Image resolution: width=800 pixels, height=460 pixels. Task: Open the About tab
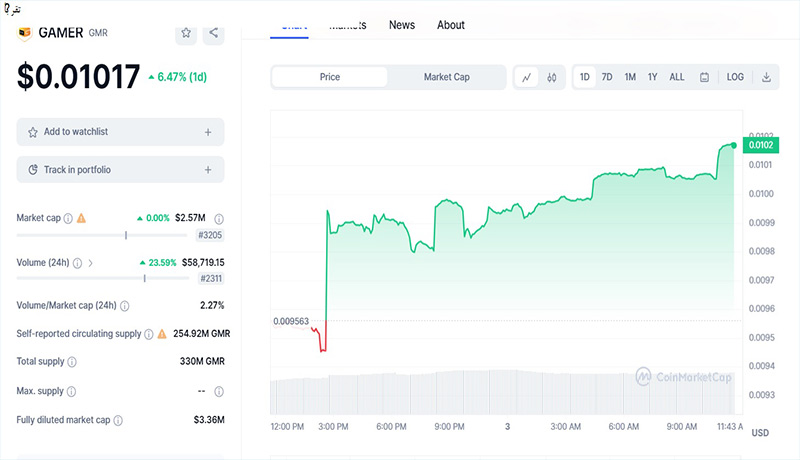pyautogui.click(x=451, y=25)
